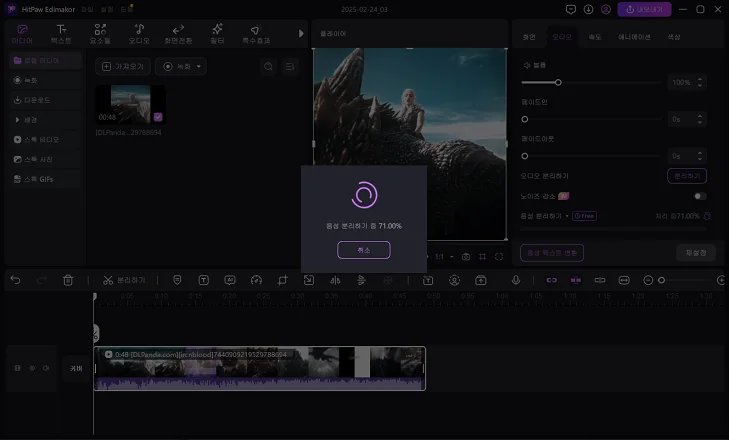Toggle the noise reduction switch

(x=699, y=196)
